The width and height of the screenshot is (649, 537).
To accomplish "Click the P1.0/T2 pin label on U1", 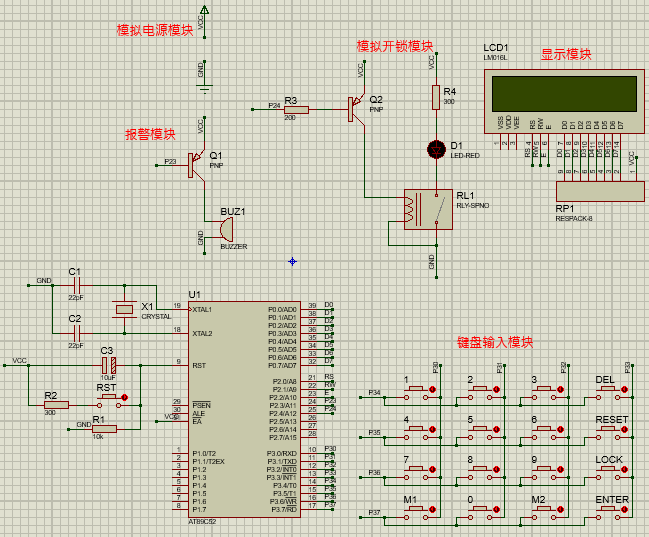I will tap(204, 453).
